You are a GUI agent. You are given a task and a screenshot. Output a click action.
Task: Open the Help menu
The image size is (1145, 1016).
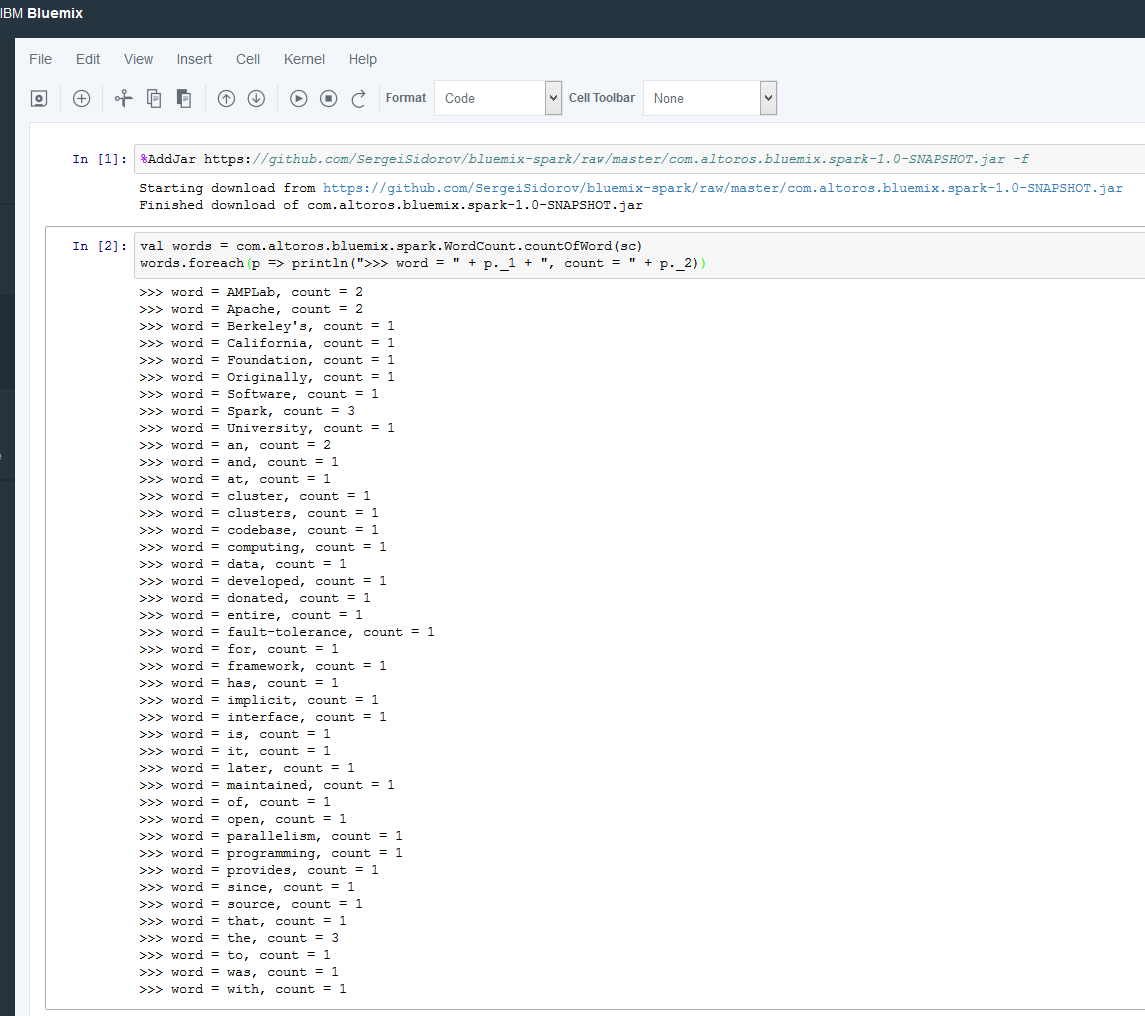click(x=362, y=59)
